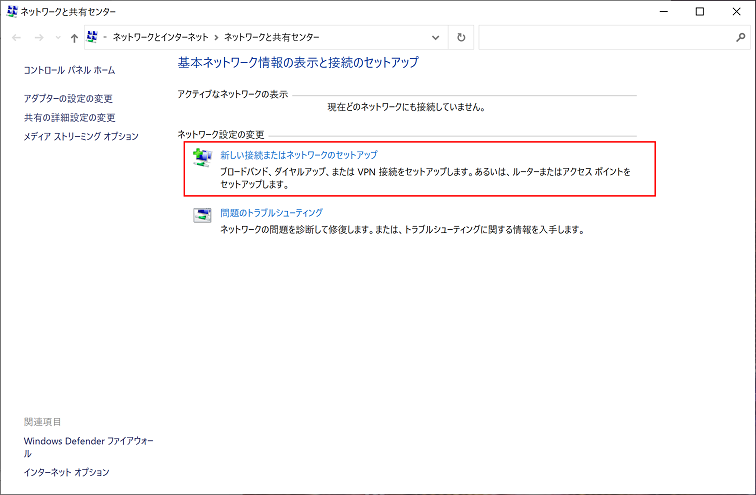Click the window icon in the title bar
This screenshot has height=495, width=756.
(11, 11)
